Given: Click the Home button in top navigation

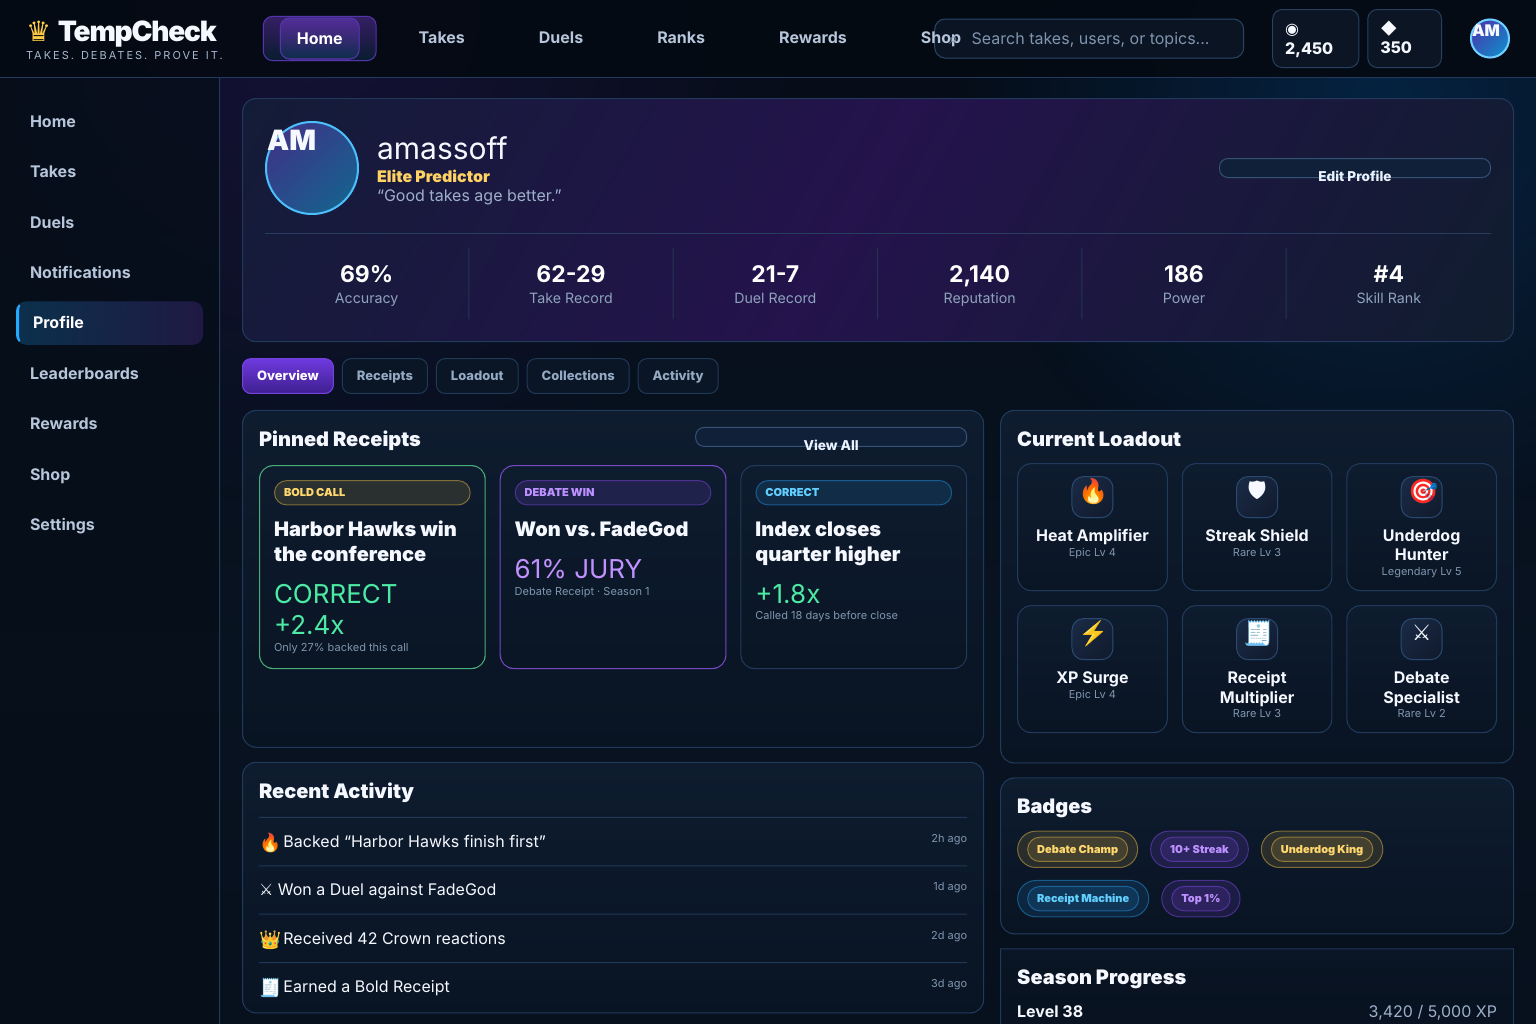Looking at the screenshot, I should pyautogui.click(x=320, y=39).
